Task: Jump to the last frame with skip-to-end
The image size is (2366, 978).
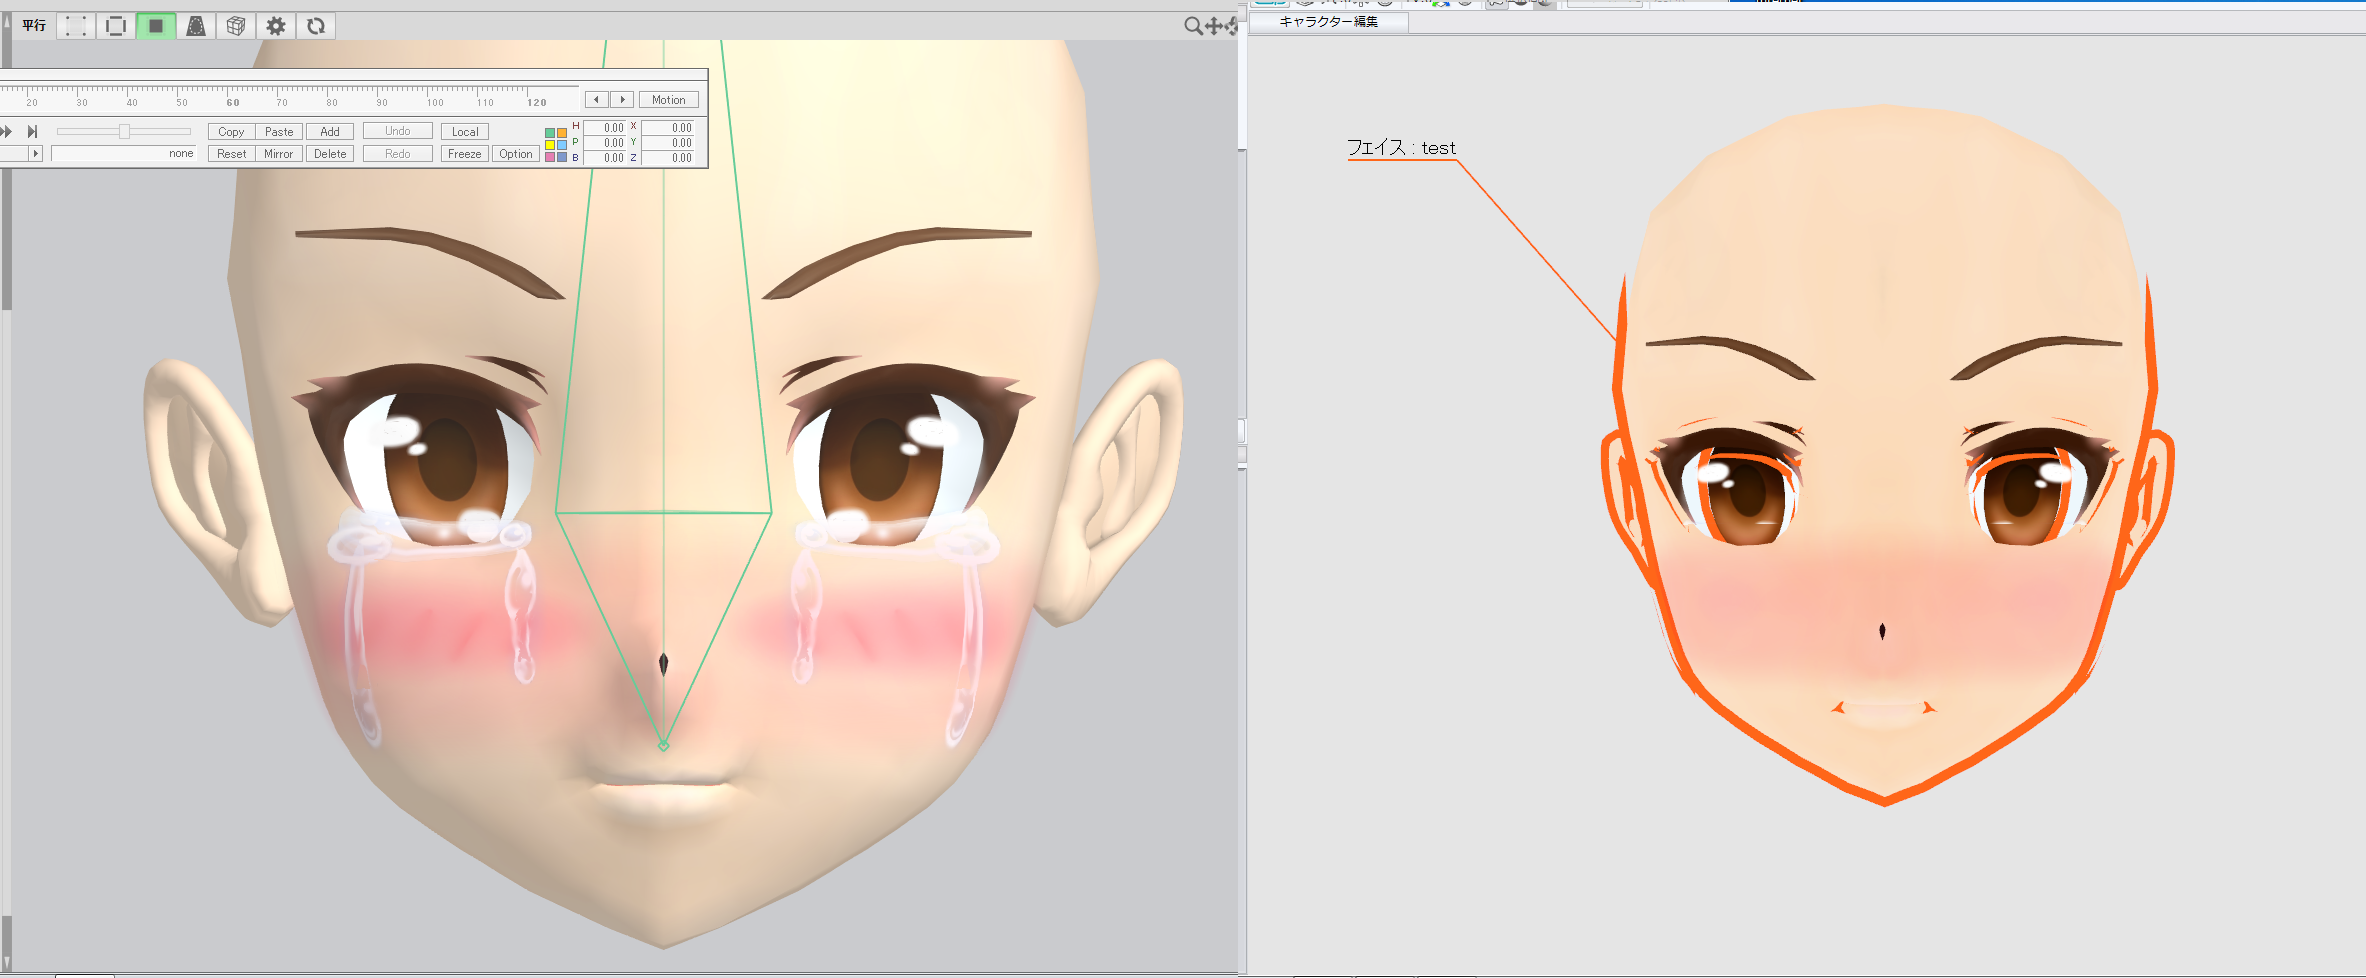Action: (x=32, y=131)
